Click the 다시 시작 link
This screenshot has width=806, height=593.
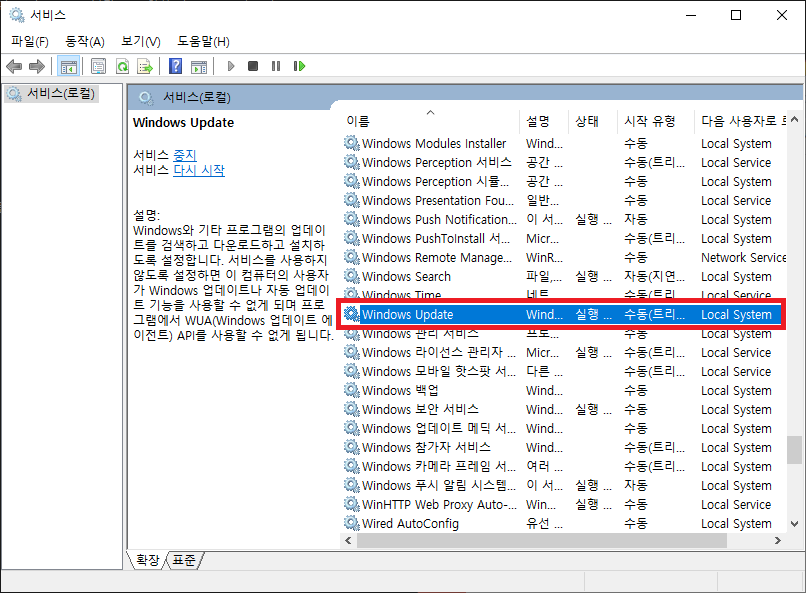[x=199, y=170]
